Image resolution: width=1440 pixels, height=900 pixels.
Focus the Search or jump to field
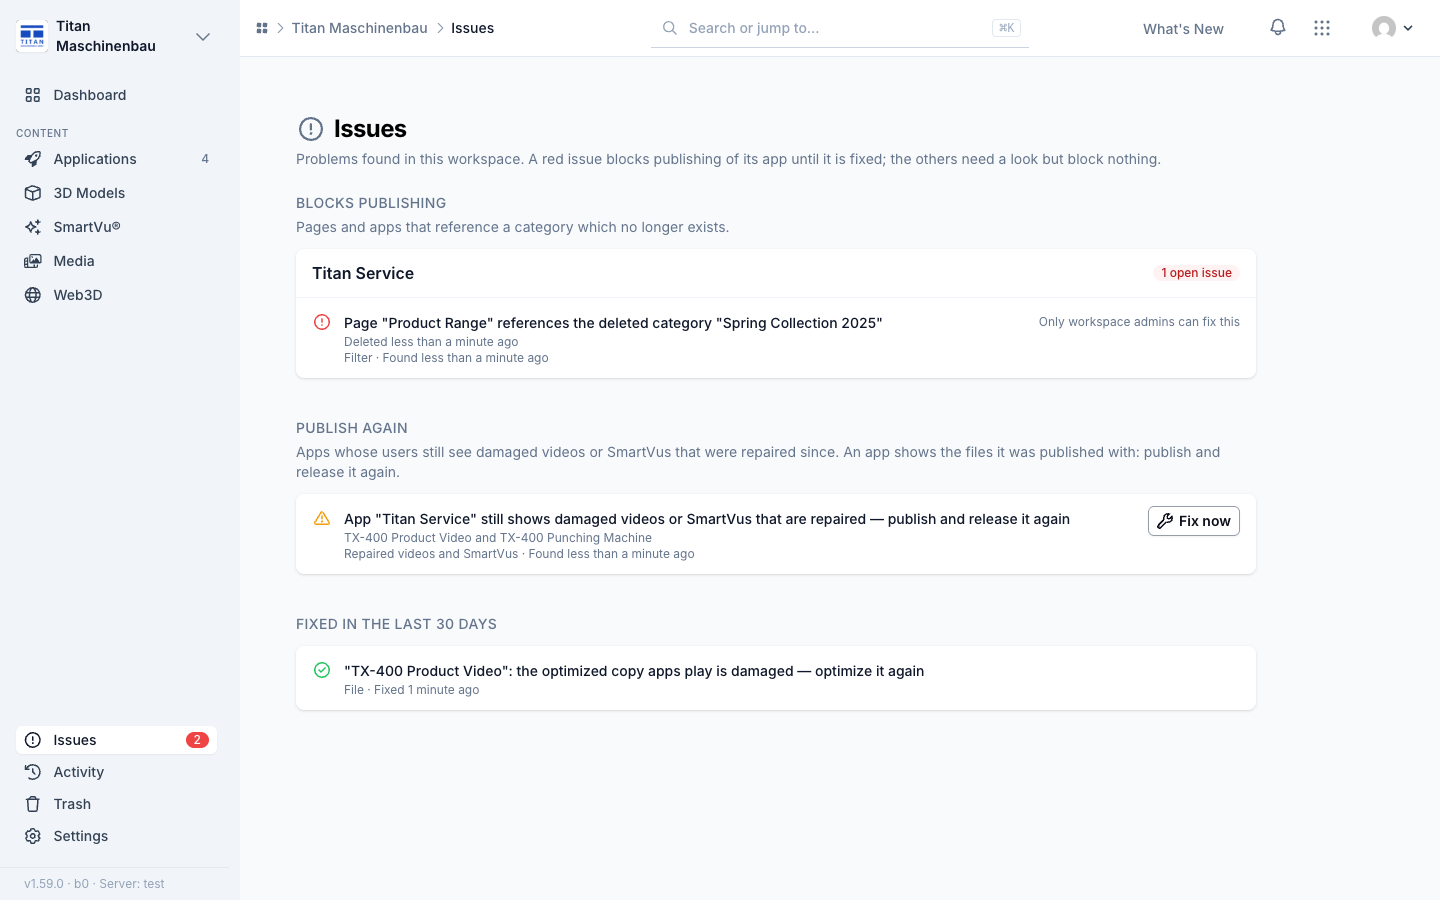point(840,28)
